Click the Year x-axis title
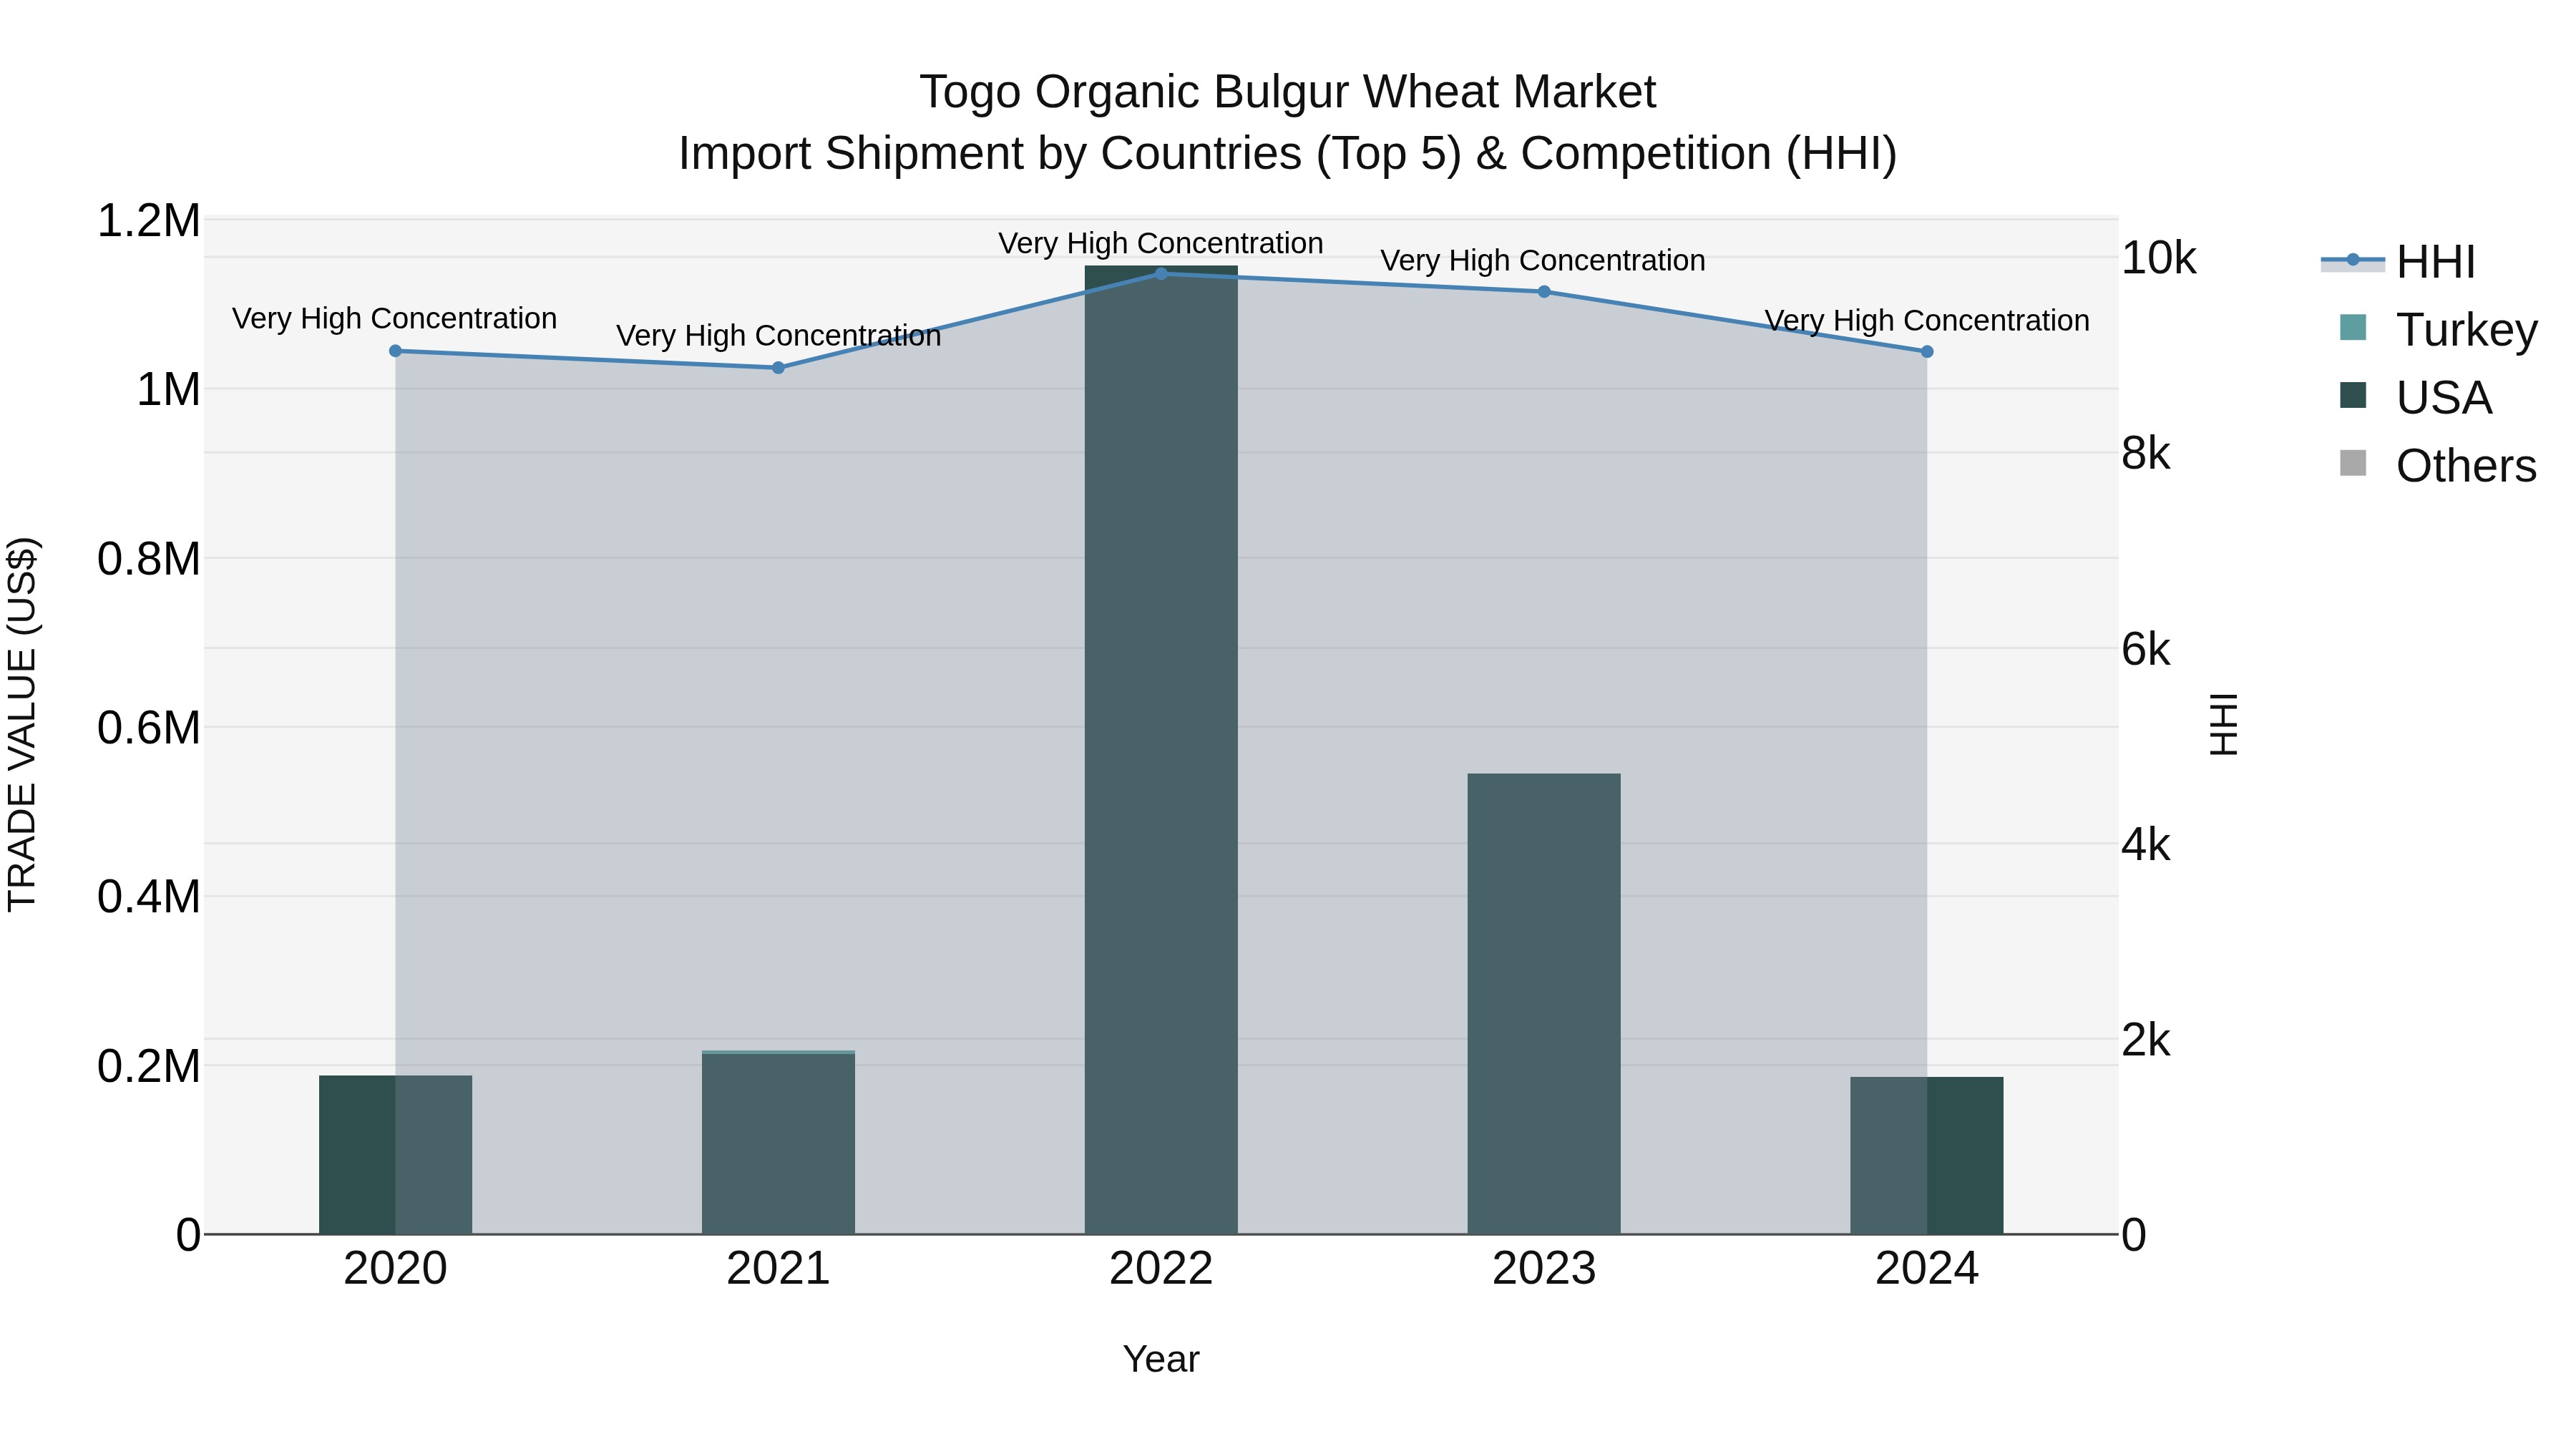 point(1161,1360)
